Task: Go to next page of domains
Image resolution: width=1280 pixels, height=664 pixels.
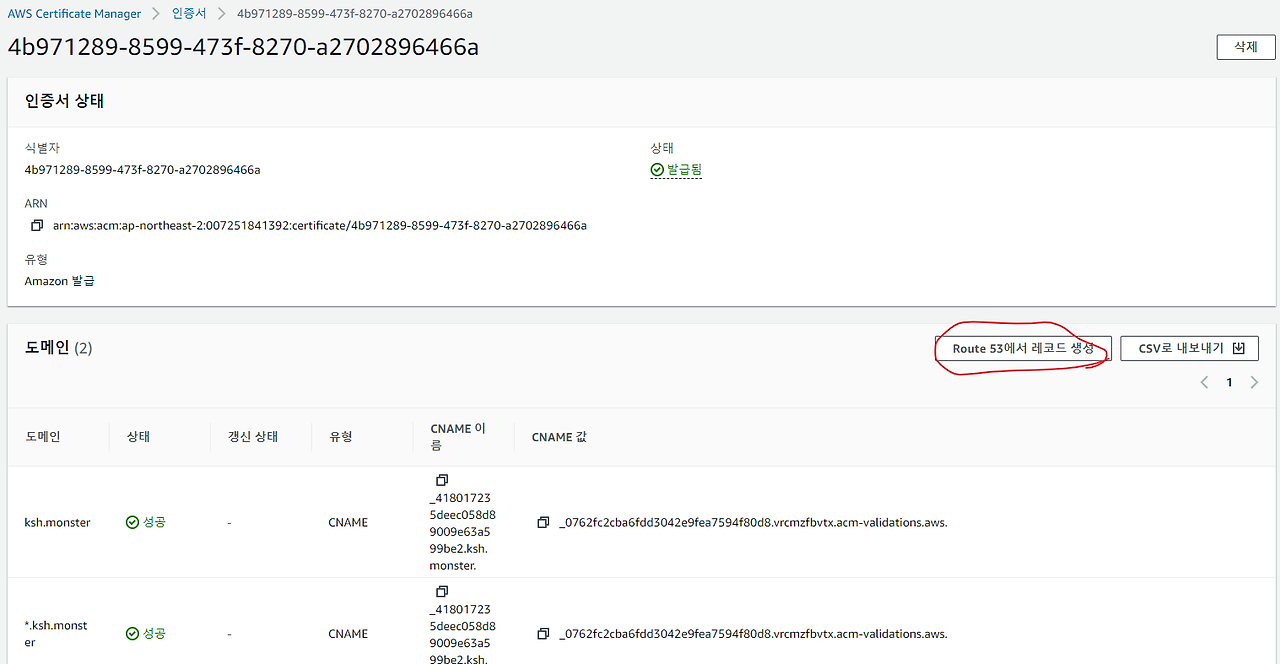Action: tap(1254, 382)
